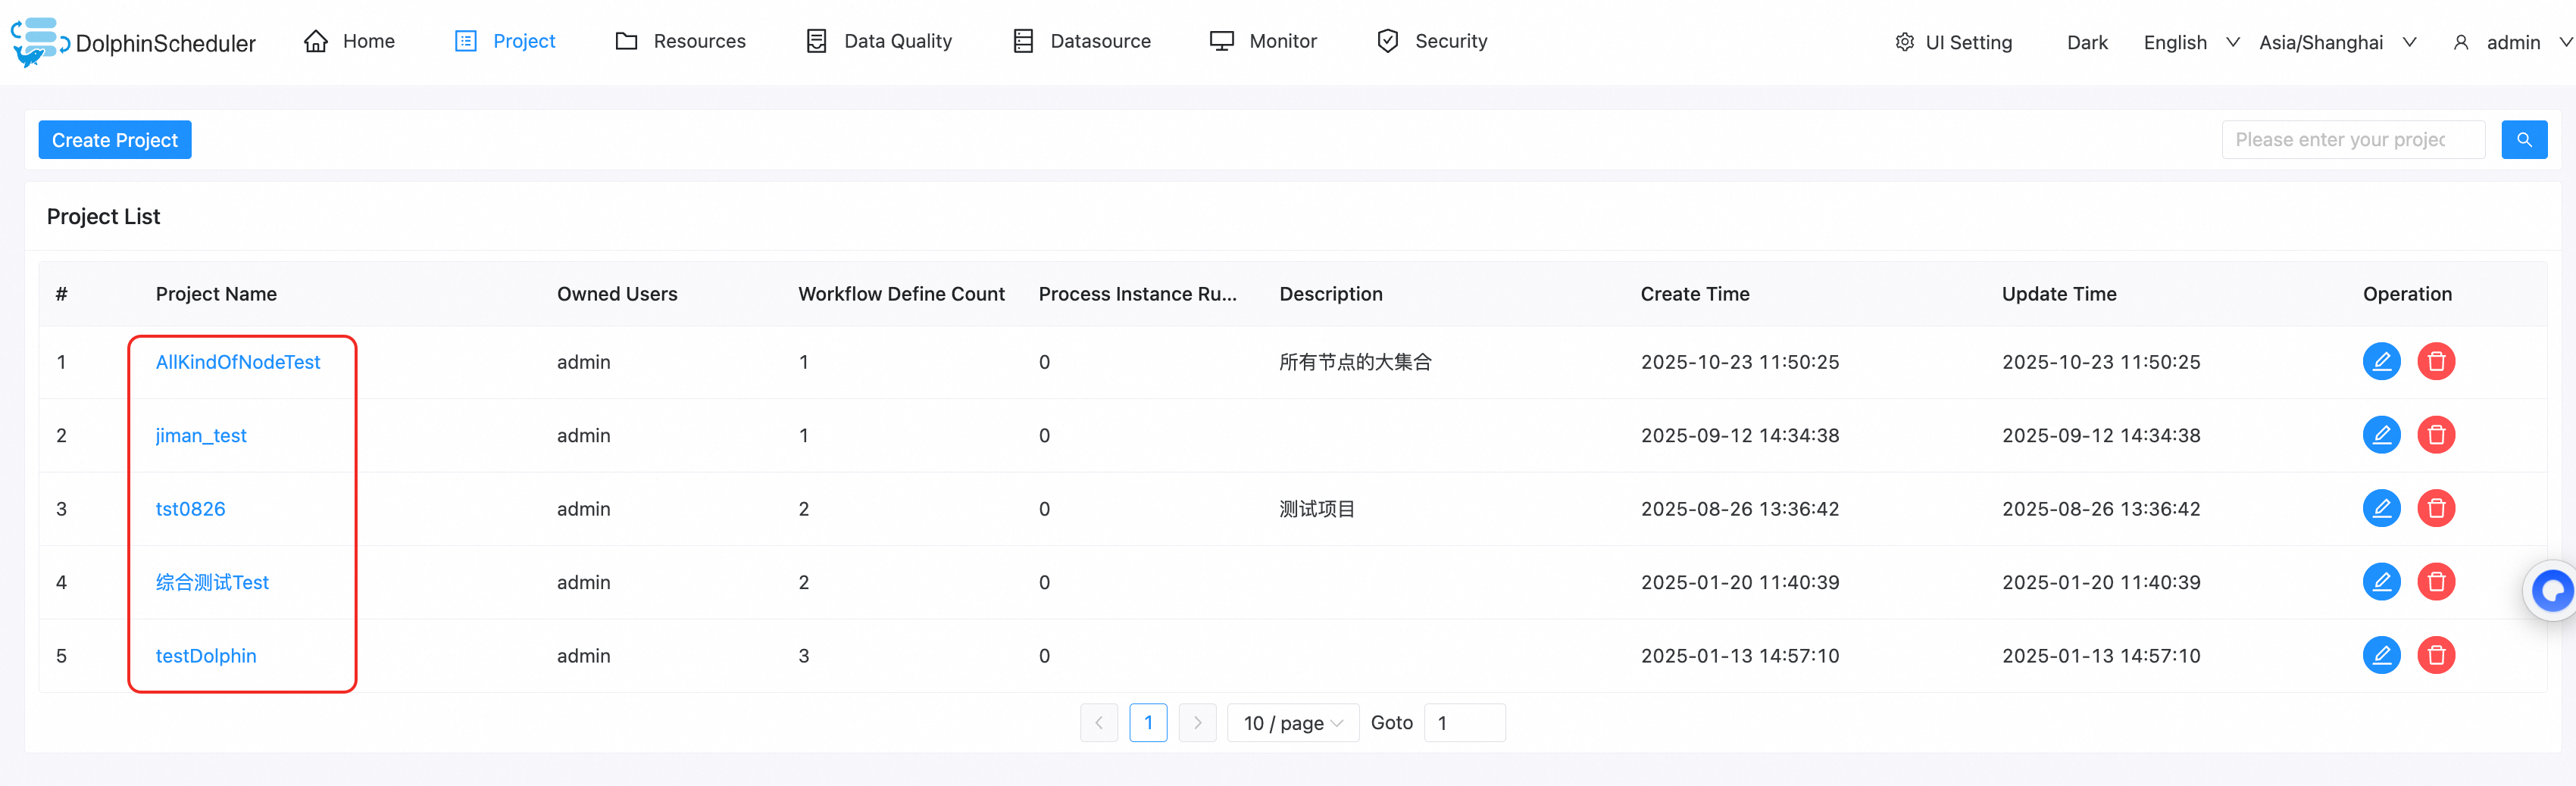Open the Security menu

pyautogui.click(x=1431, y=41)
